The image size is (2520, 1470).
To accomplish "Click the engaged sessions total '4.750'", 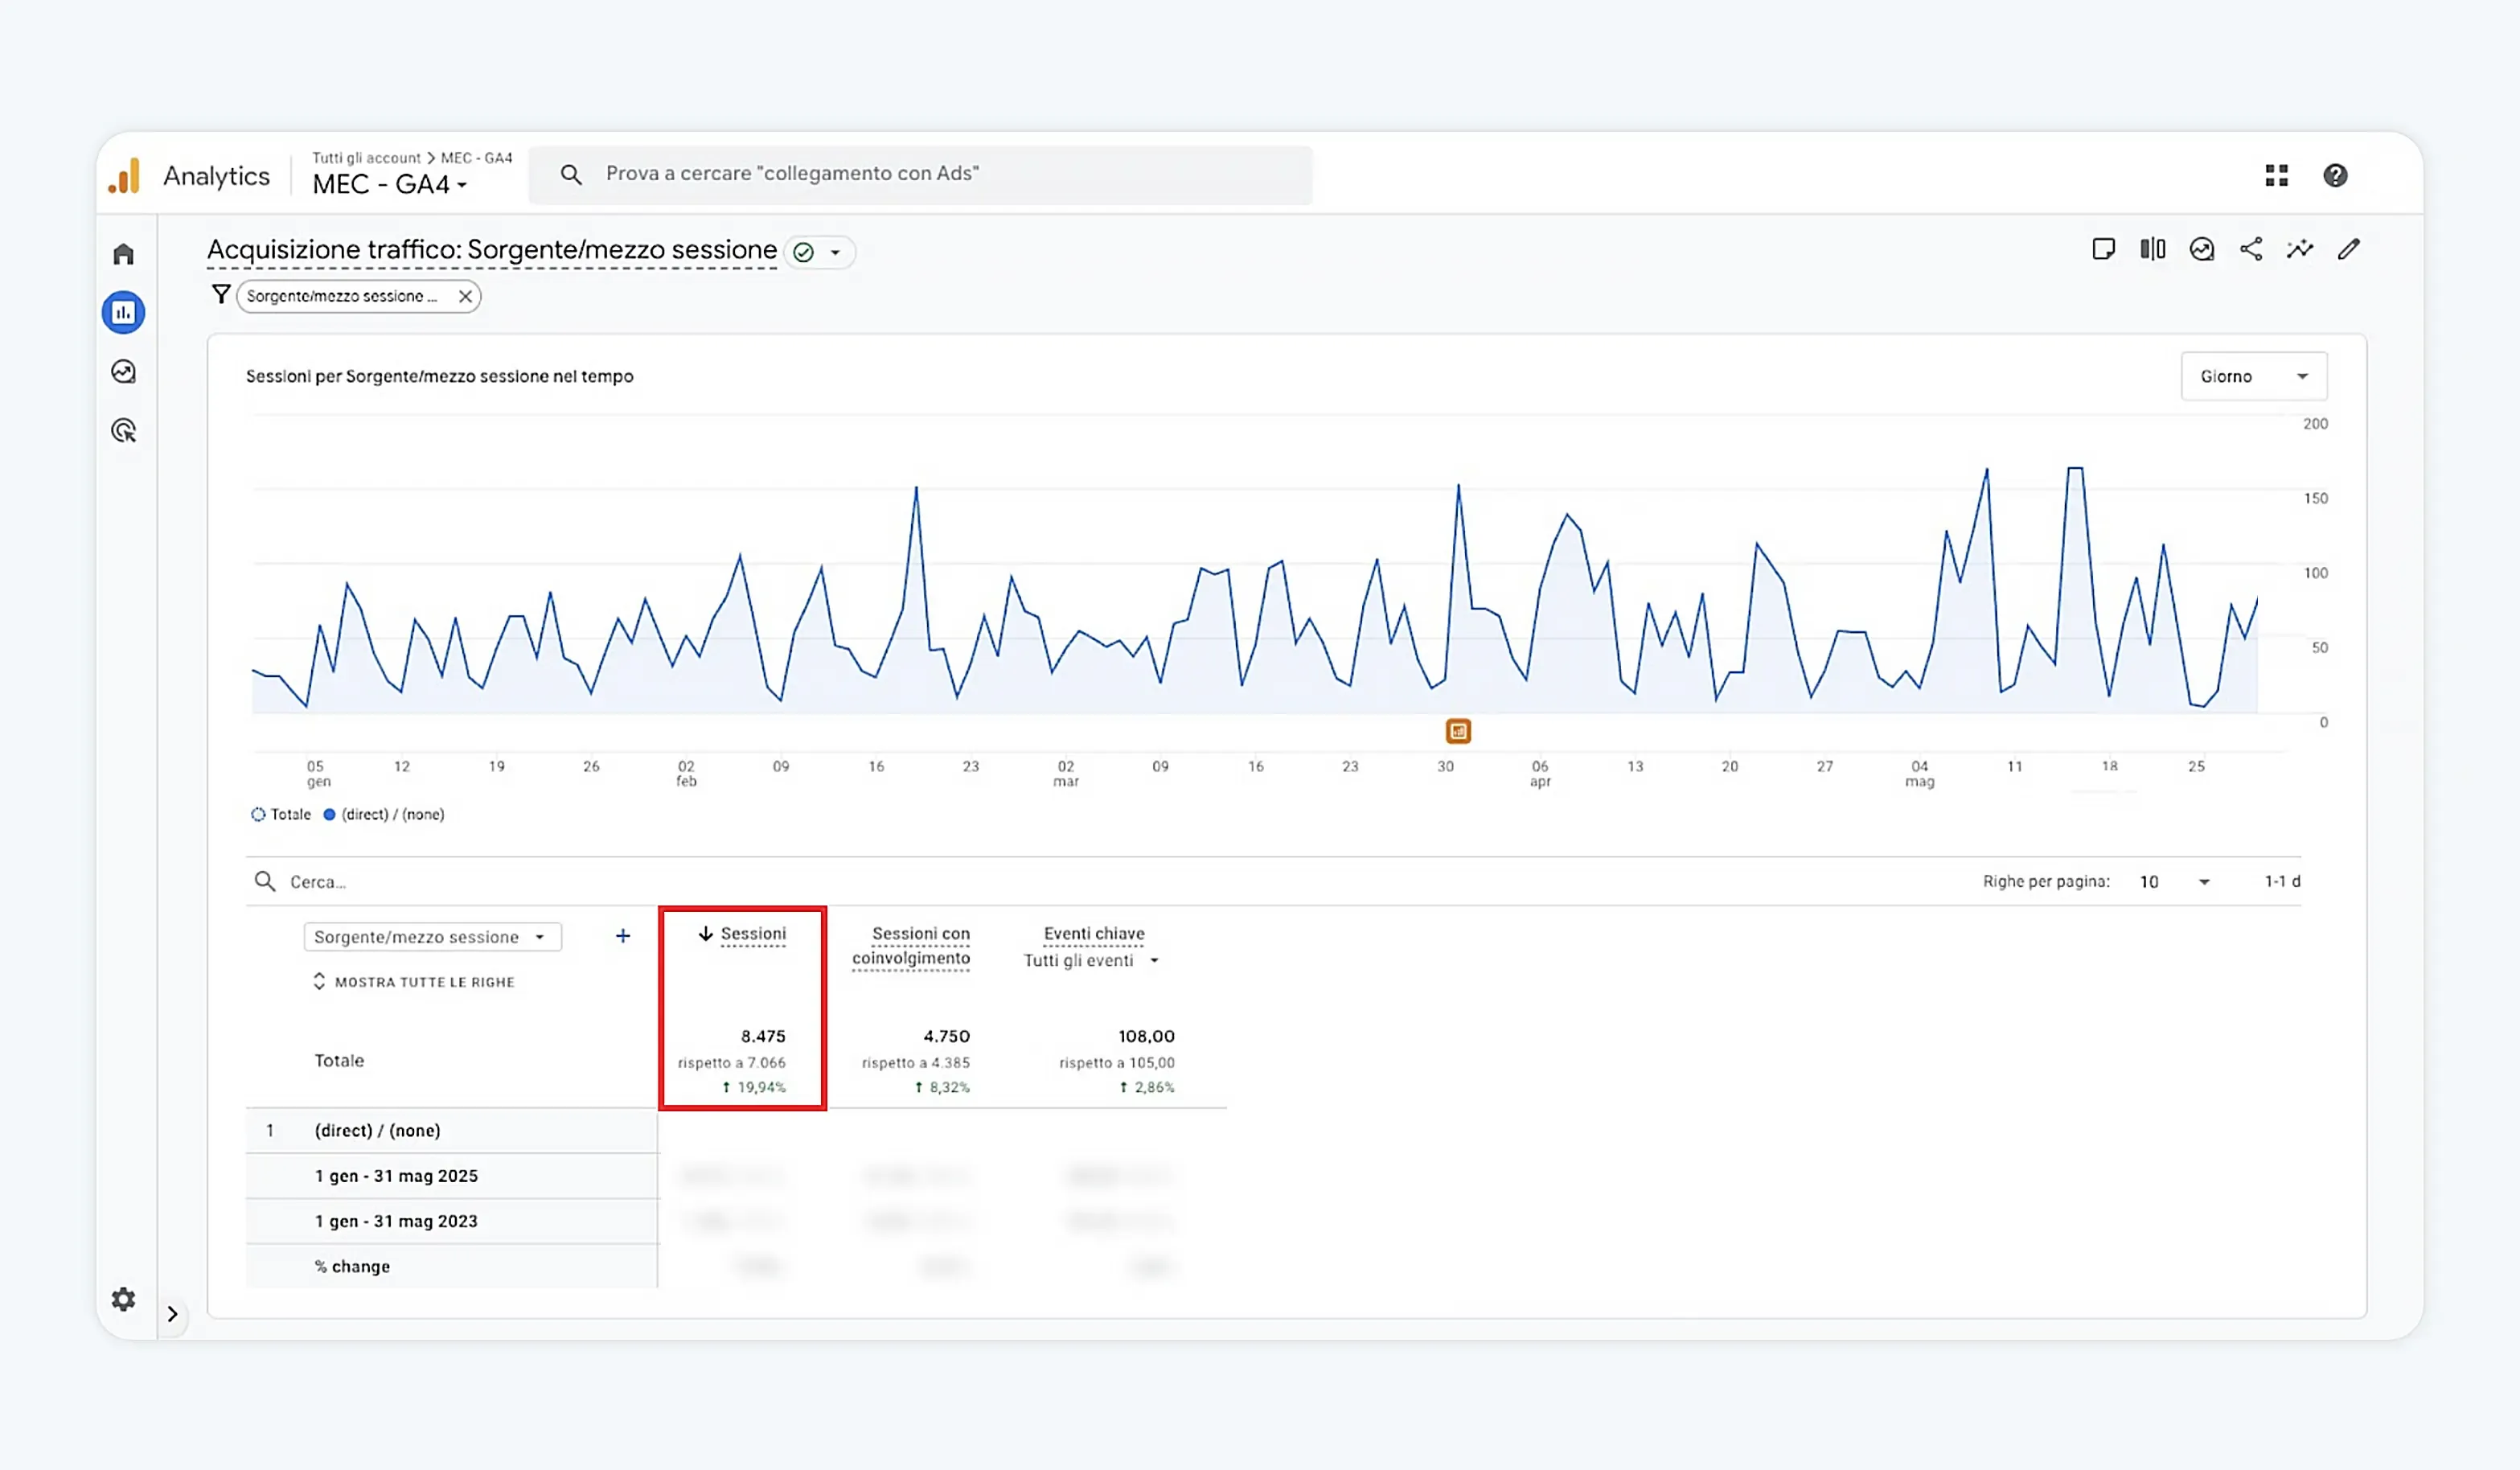I will coord(946,1036).
